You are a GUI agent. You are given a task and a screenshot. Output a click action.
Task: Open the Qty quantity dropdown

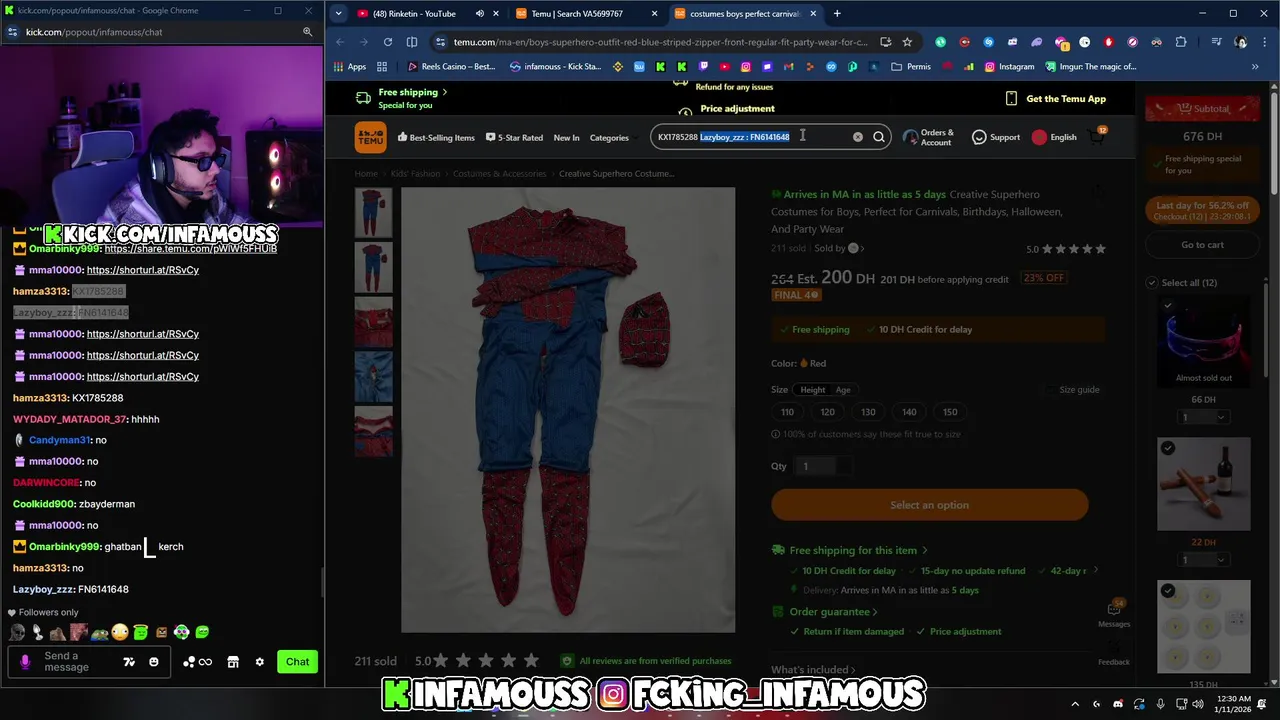pyautogui.click(x=825, y=466)
